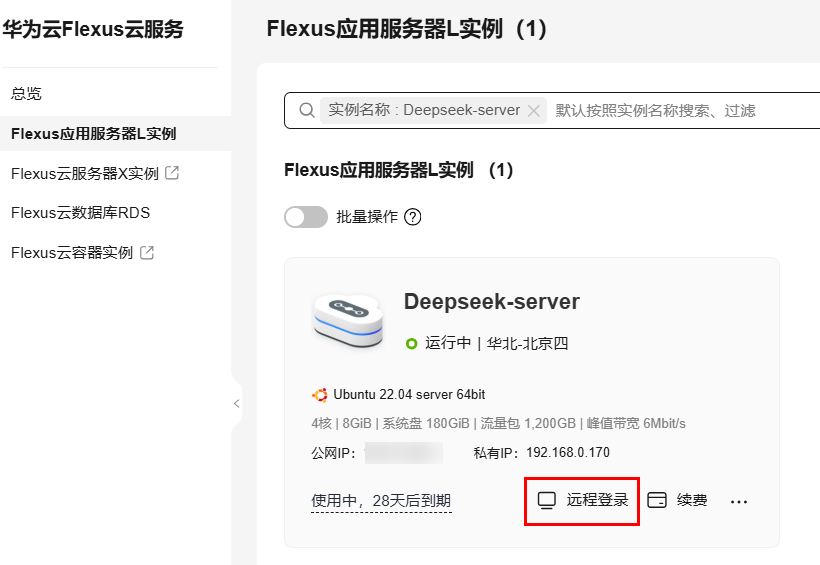Click the search magnifier icon
Image resolution: width=820 pixels, height=565 pixels.
[307, 110]
